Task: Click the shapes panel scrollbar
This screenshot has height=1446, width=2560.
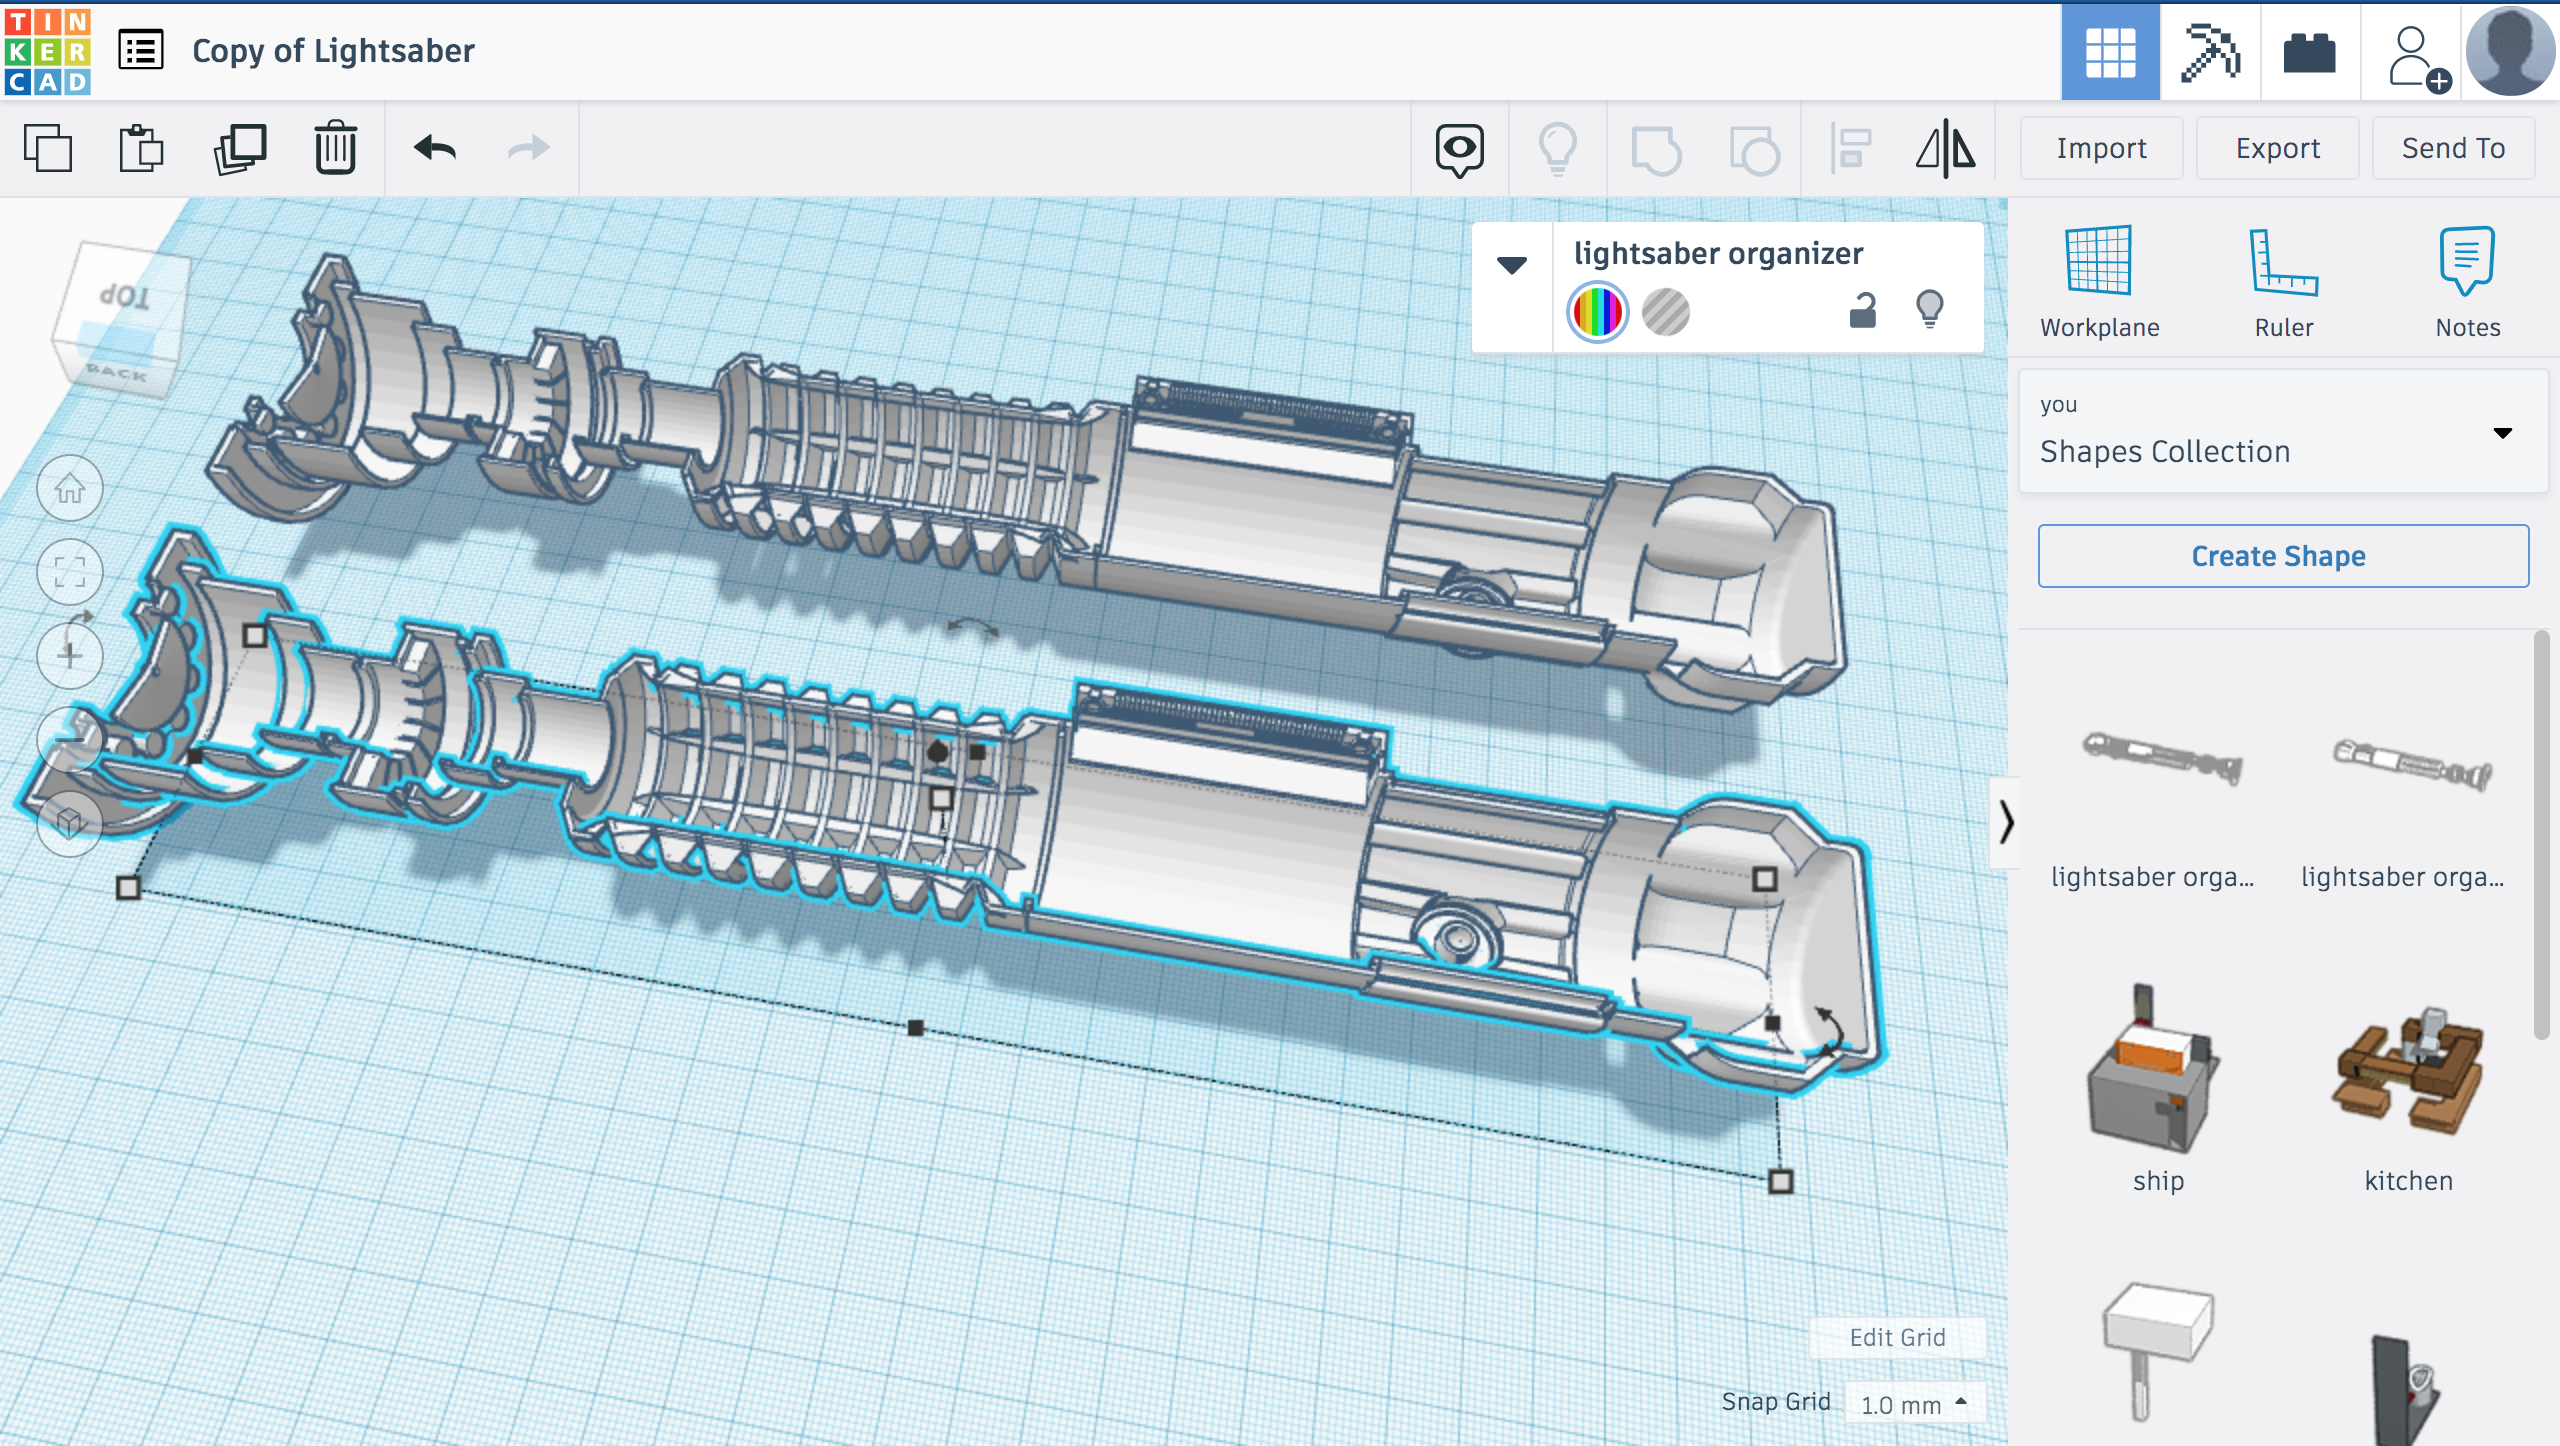Action: [x=2540, y=835]
